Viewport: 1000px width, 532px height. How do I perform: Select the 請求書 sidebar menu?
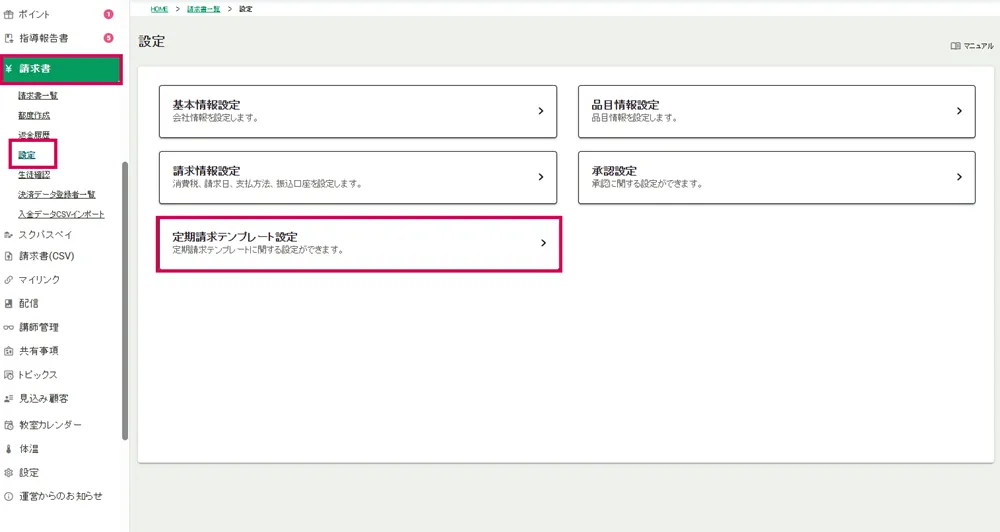(x=61, y=69)
